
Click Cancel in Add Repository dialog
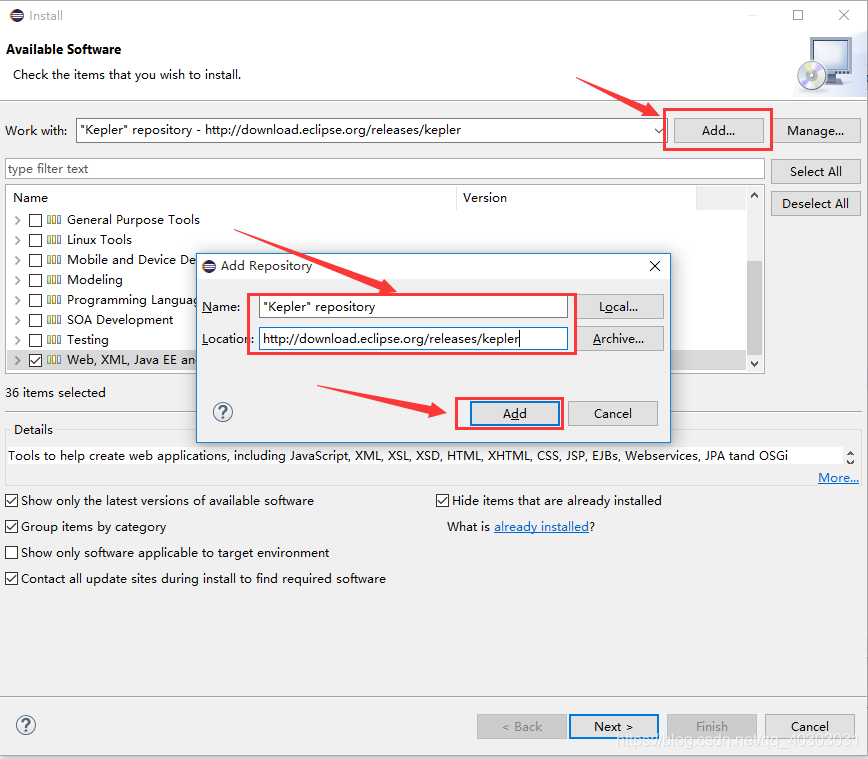[x=613, y=414]
